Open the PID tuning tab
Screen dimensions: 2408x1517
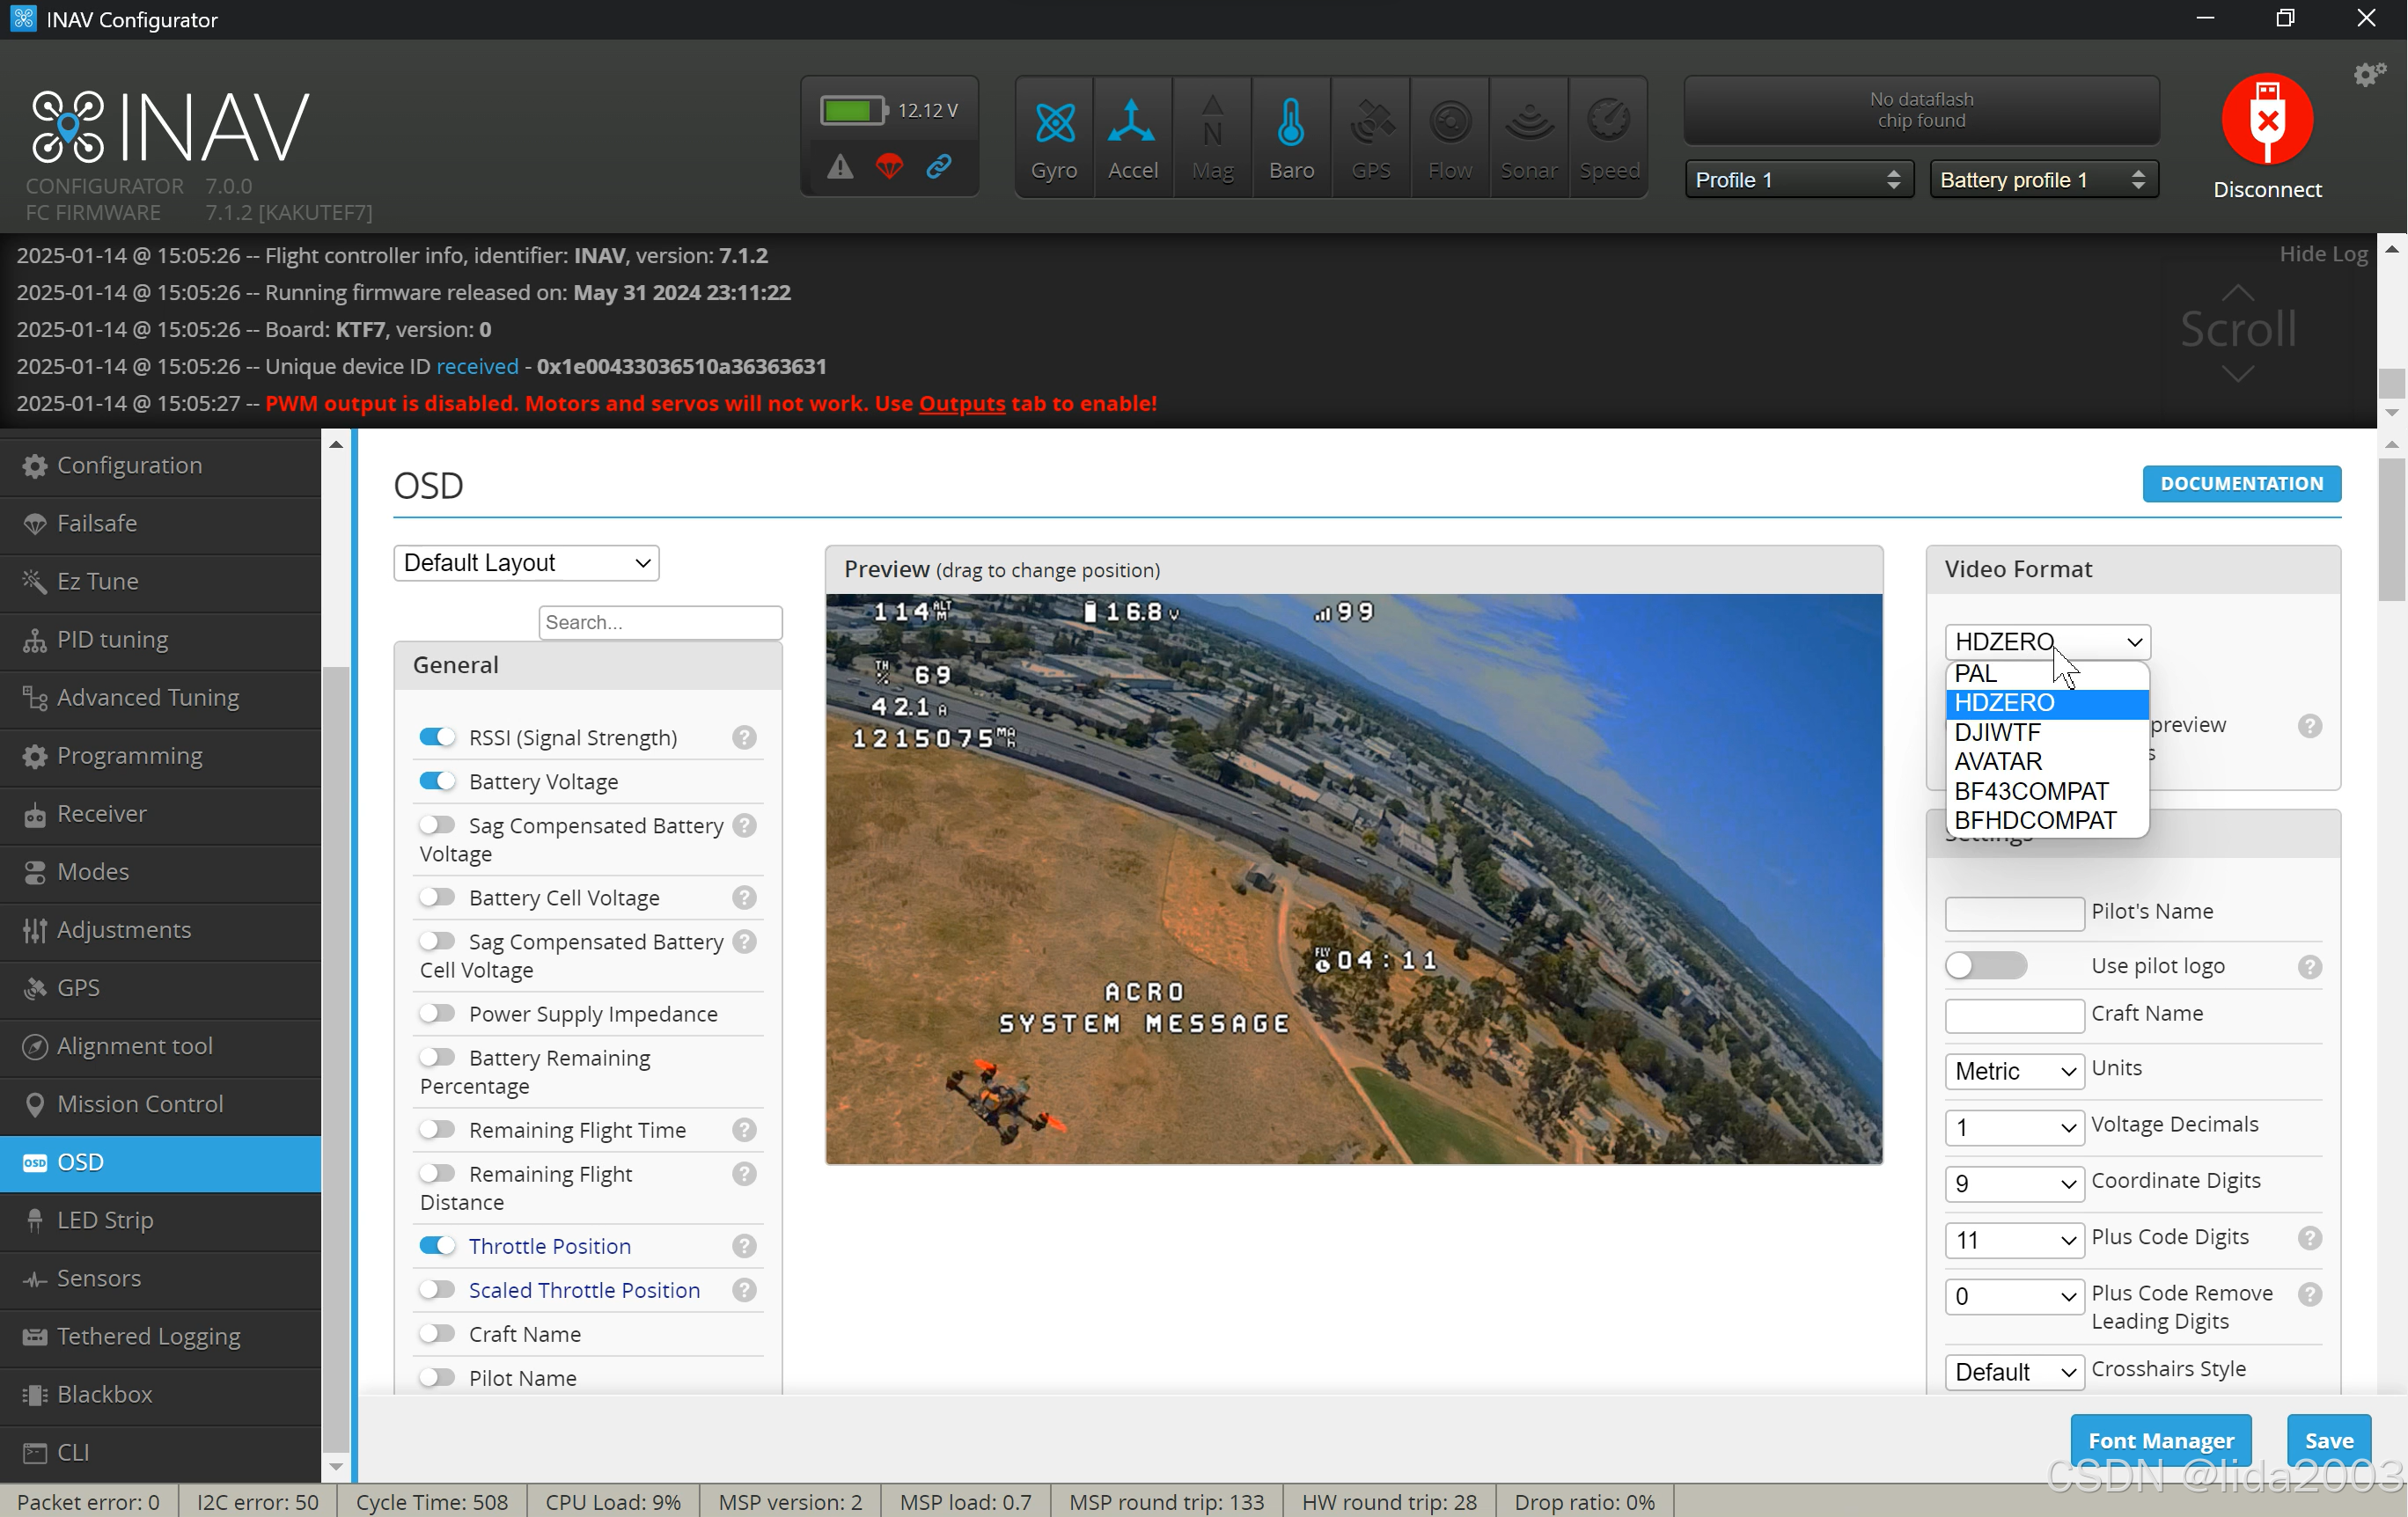[112, 640]
